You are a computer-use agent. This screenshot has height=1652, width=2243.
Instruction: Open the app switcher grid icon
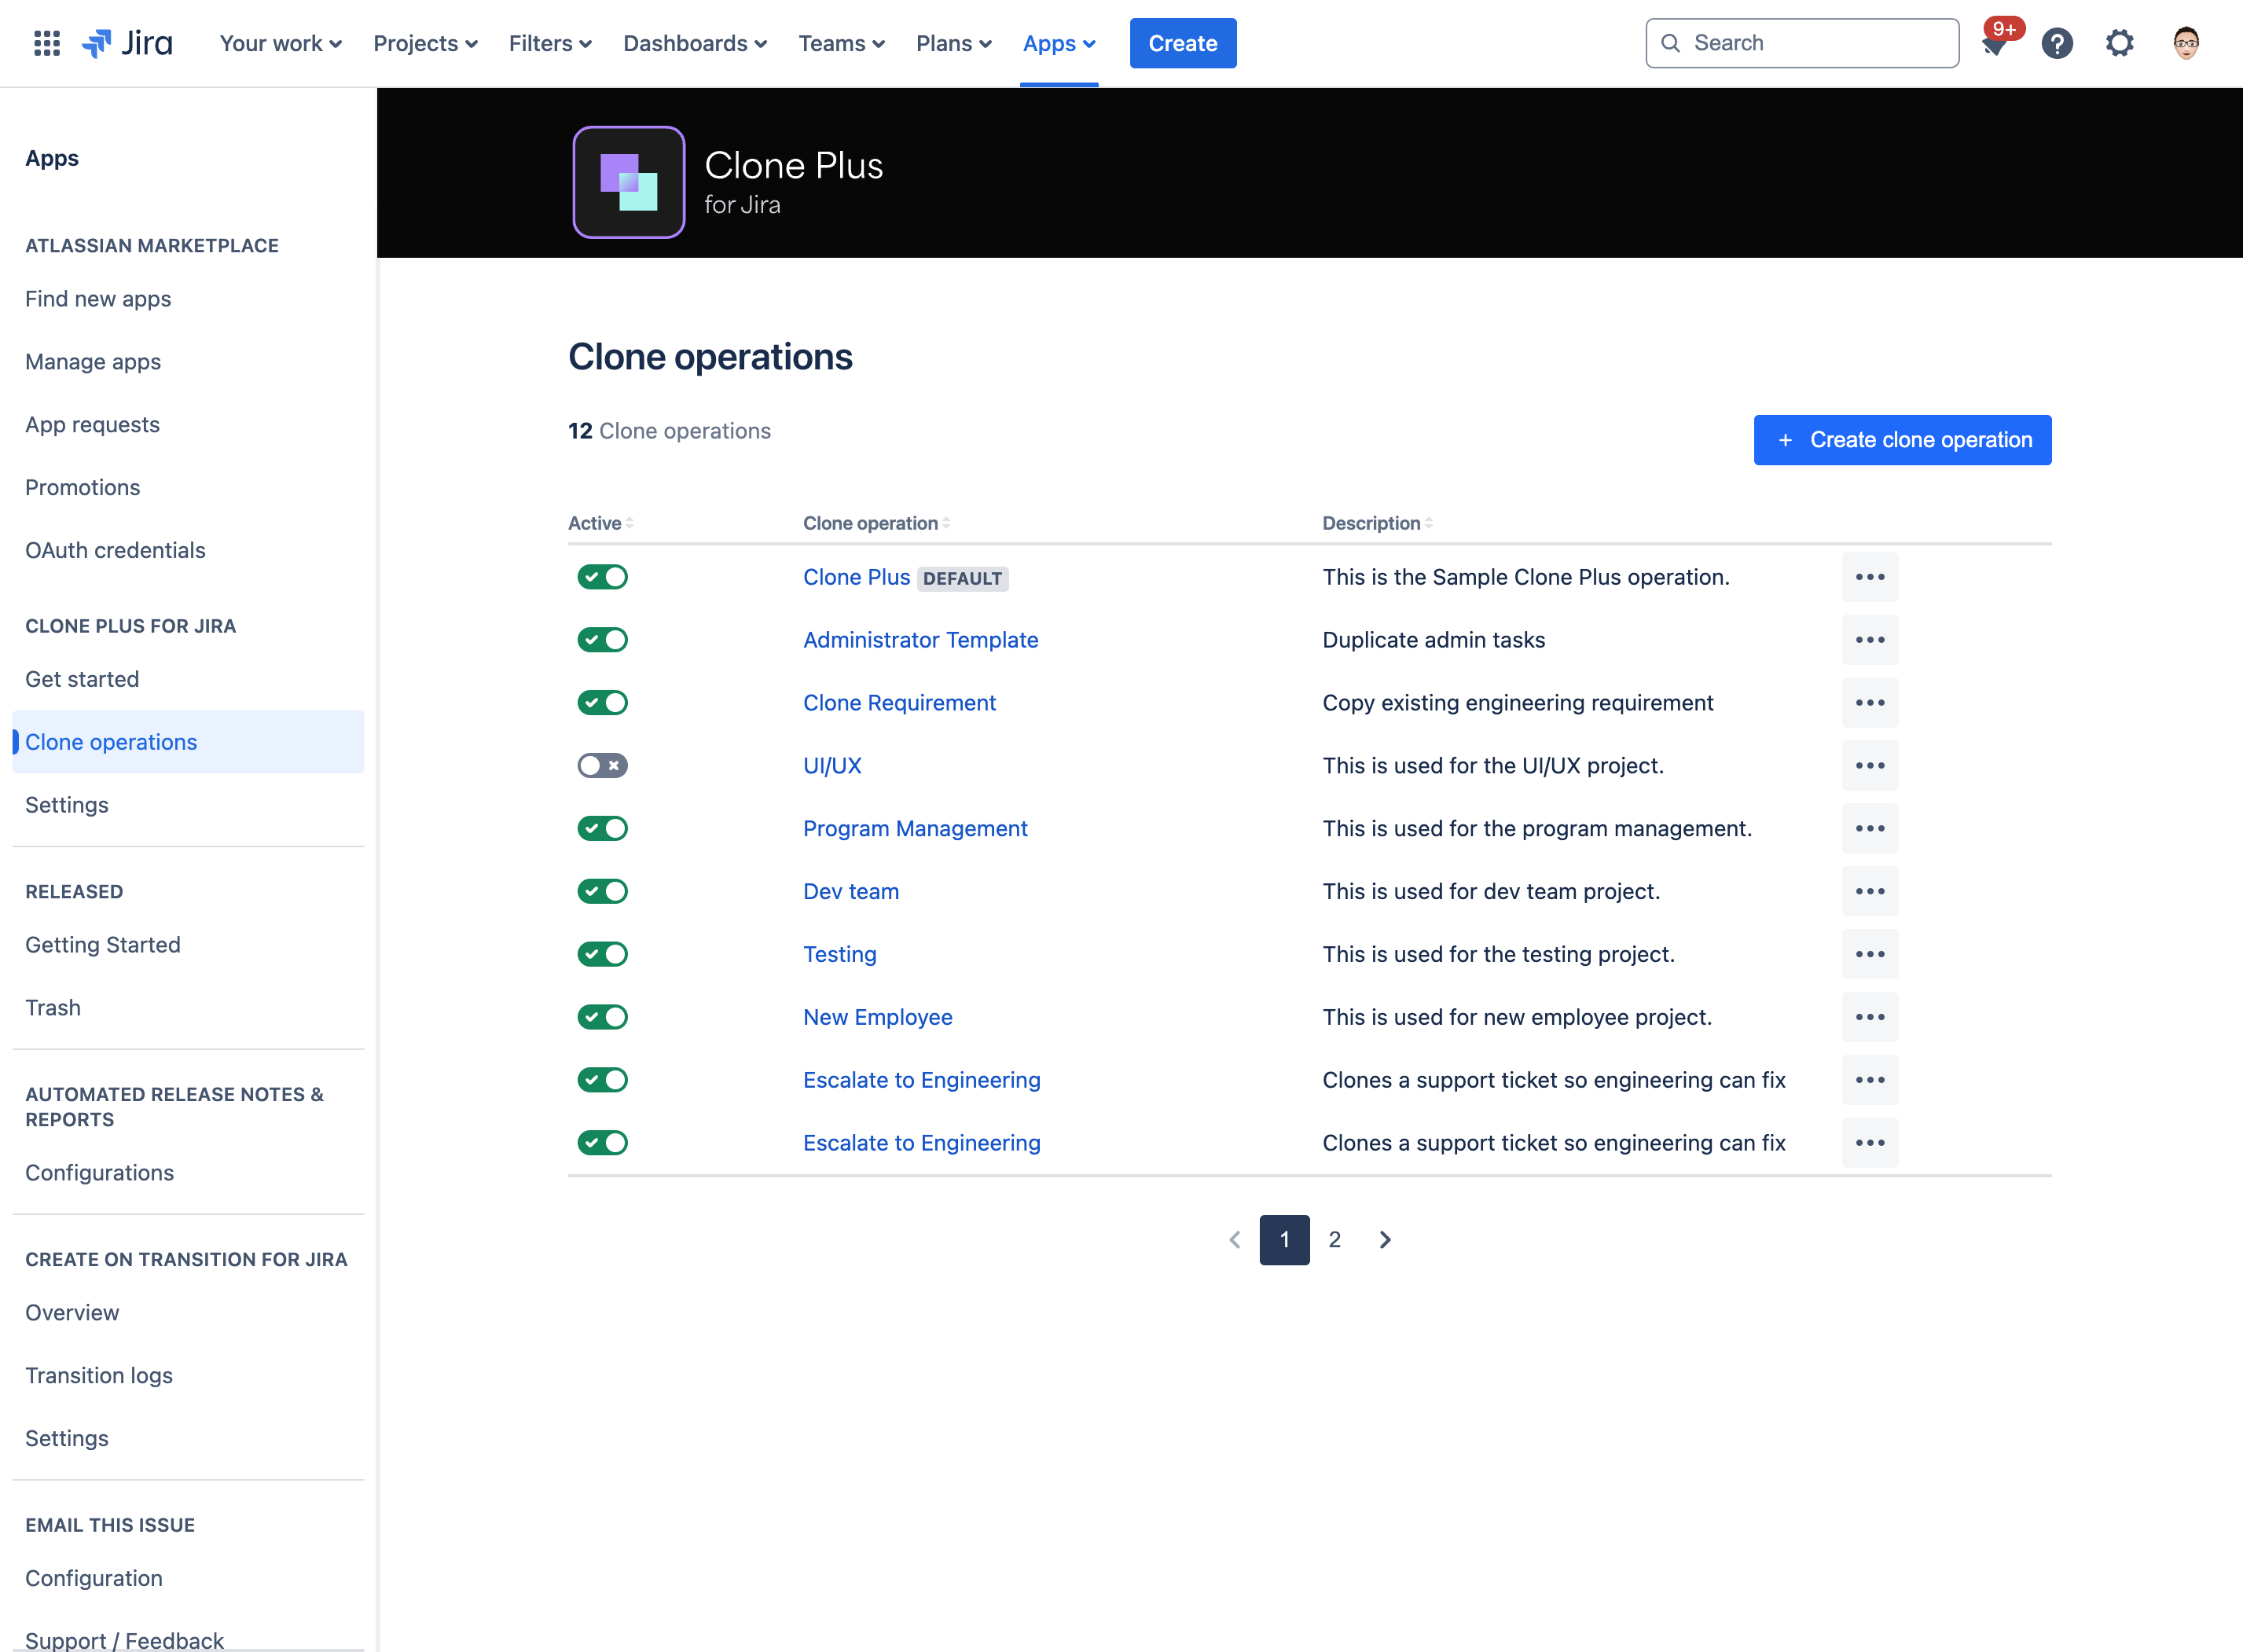(47, 43)
